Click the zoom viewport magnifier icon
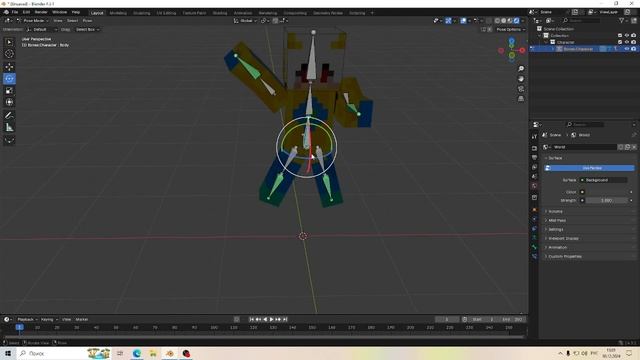The width and height of the screenshot is (640, 360). pyautogui.click(x=521, y=69)
